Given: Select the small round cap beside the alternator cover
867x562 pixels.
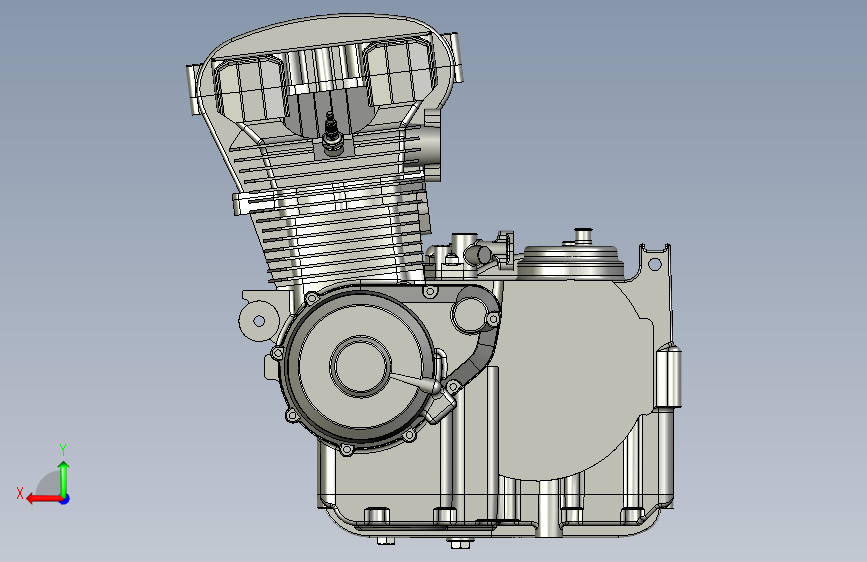Looking at the screenshot, I should (x=471, y=314).
